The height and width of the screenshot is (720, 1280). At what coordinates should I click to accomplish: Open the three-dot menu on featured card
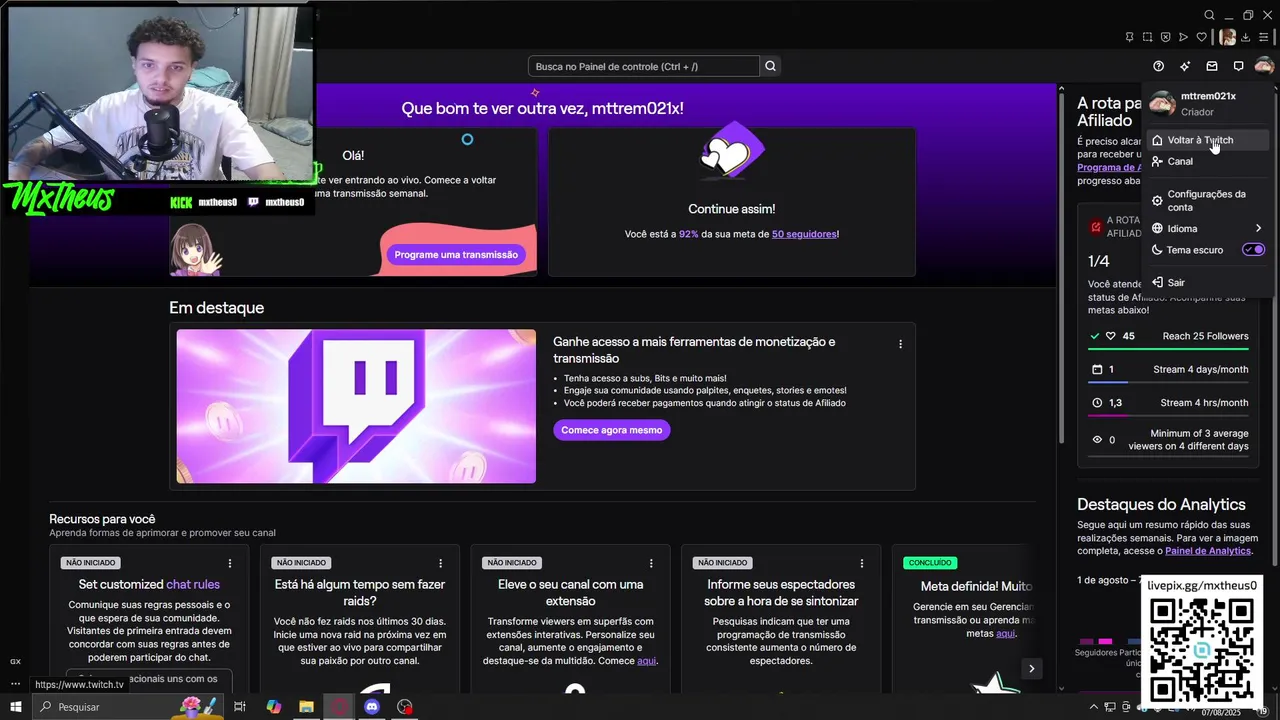pyautogui.click(x=900, y=344)
